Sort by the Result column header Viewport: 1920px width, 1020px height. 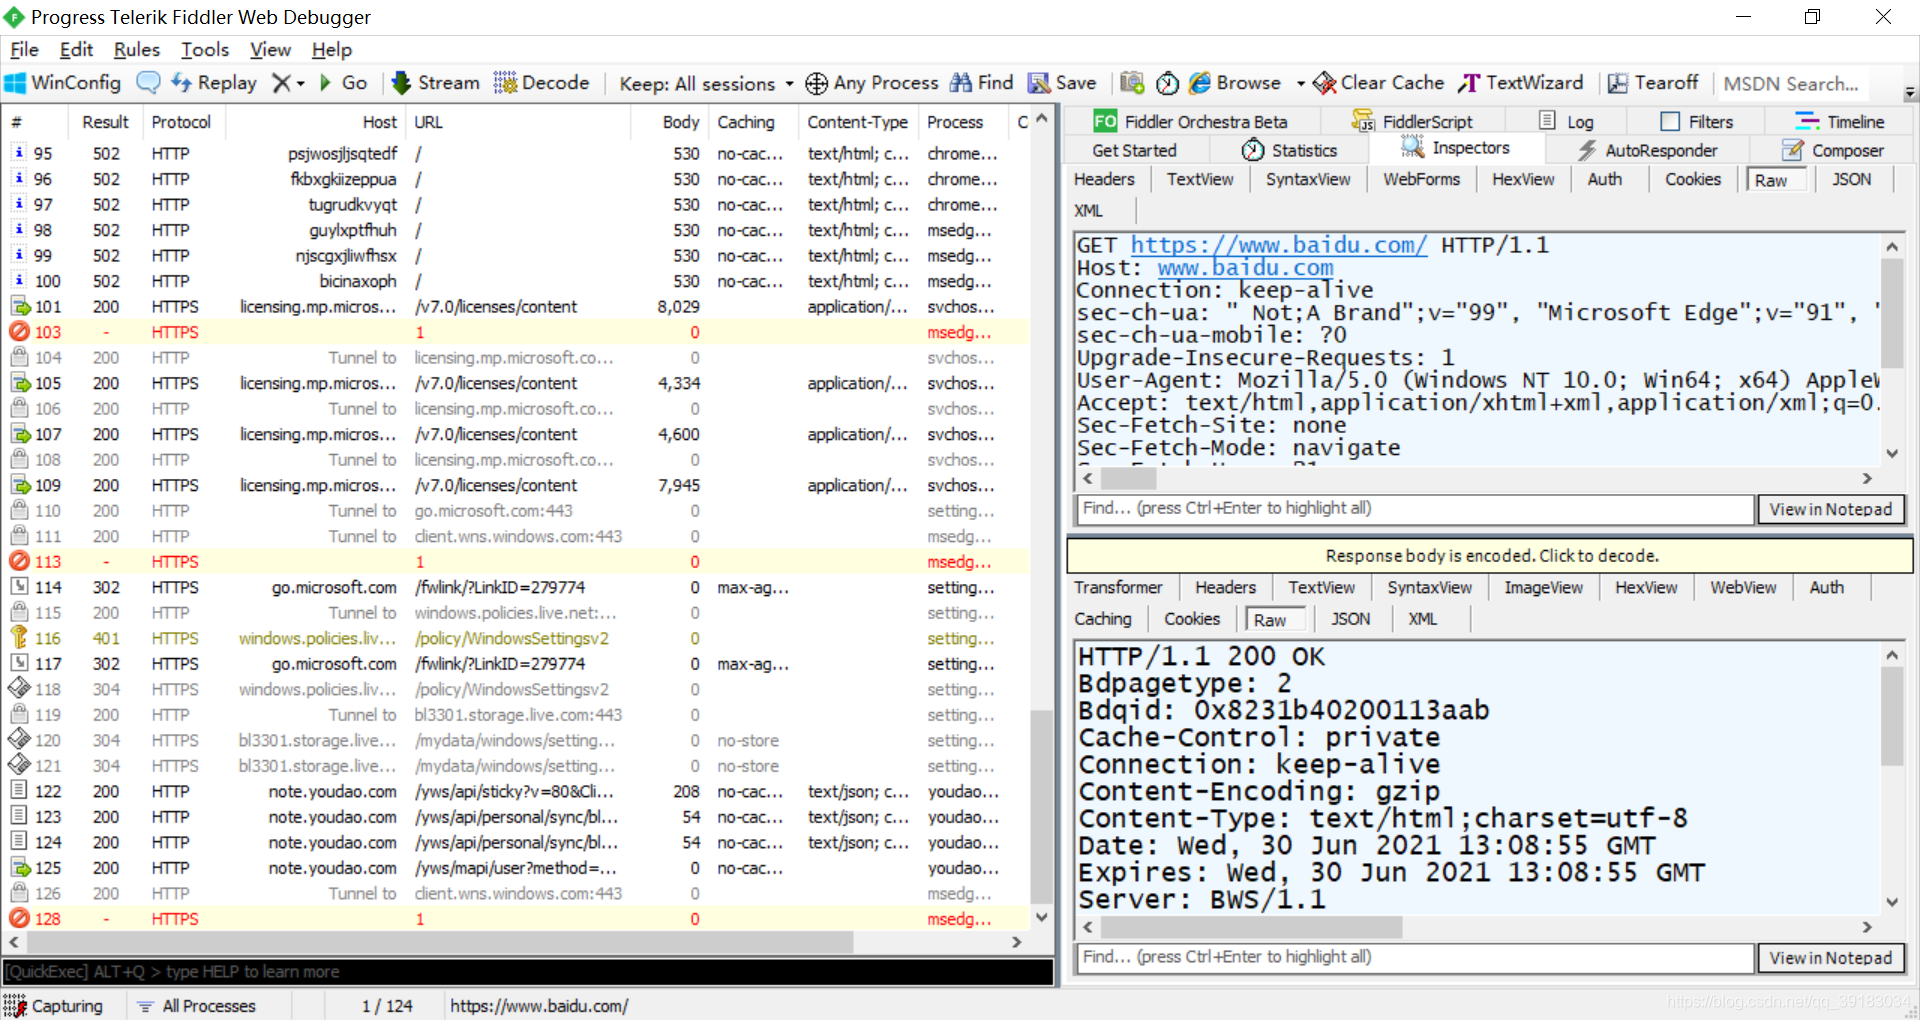coord(105,122)
